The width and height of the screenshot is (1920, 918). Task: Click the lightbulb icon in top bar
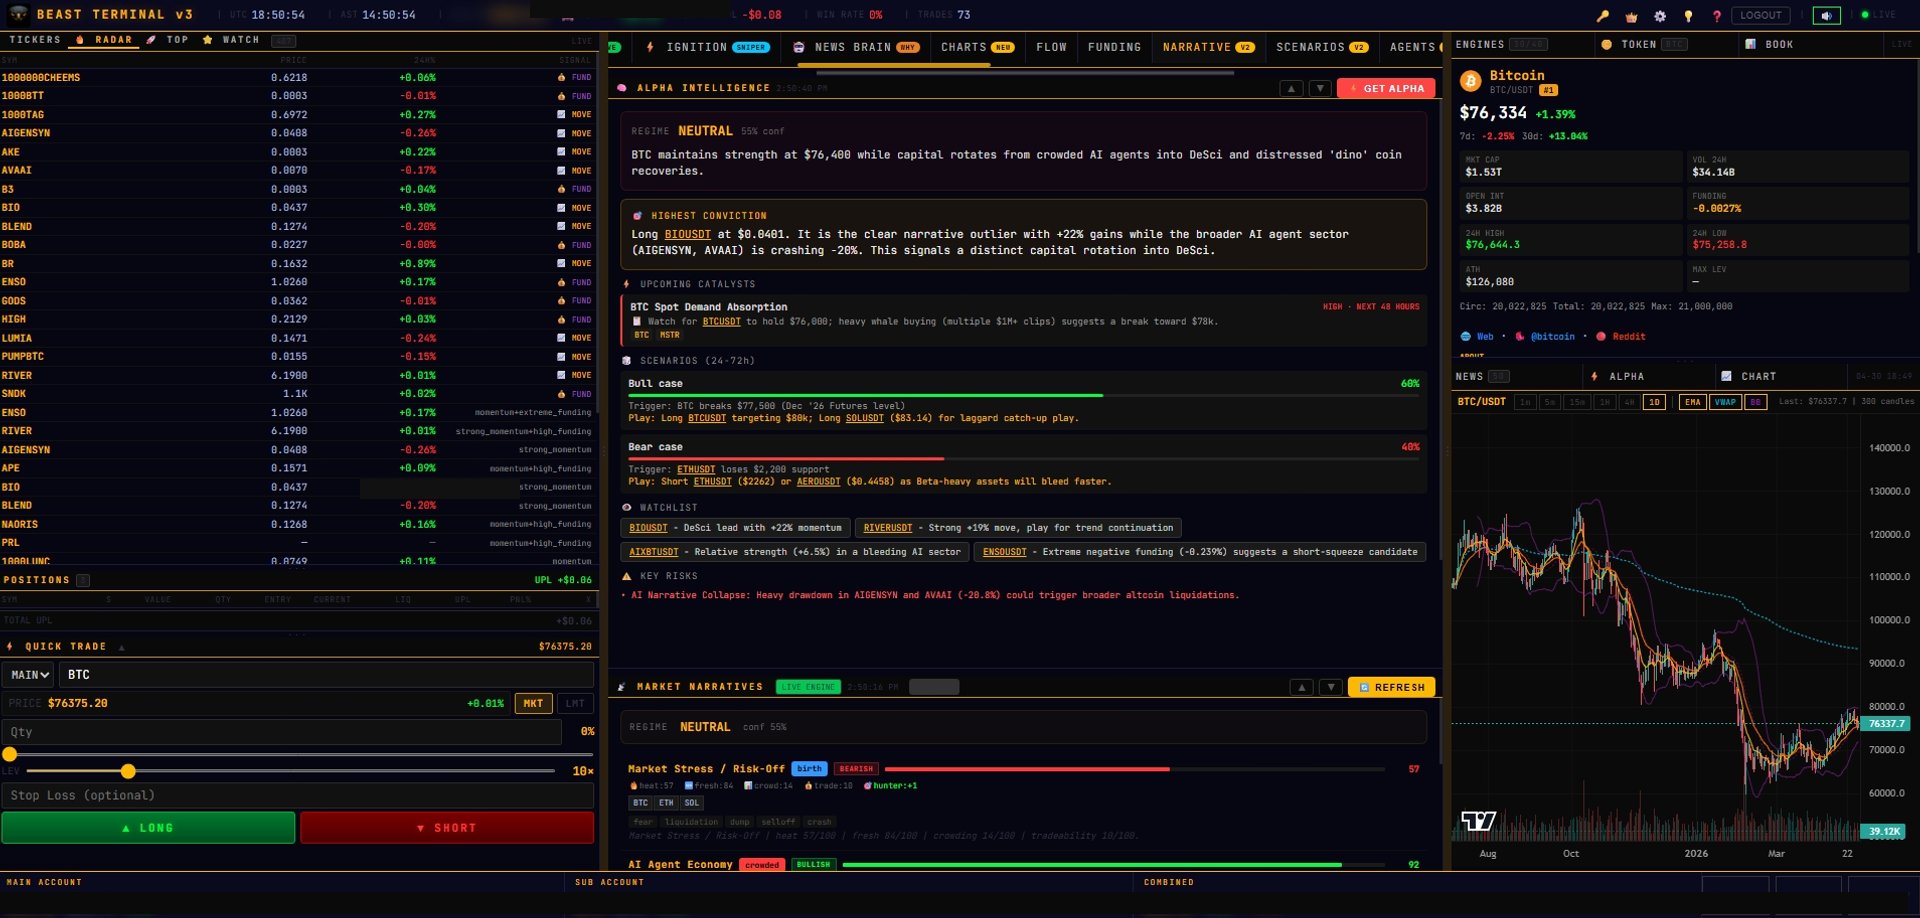(x=1688, y=16)
